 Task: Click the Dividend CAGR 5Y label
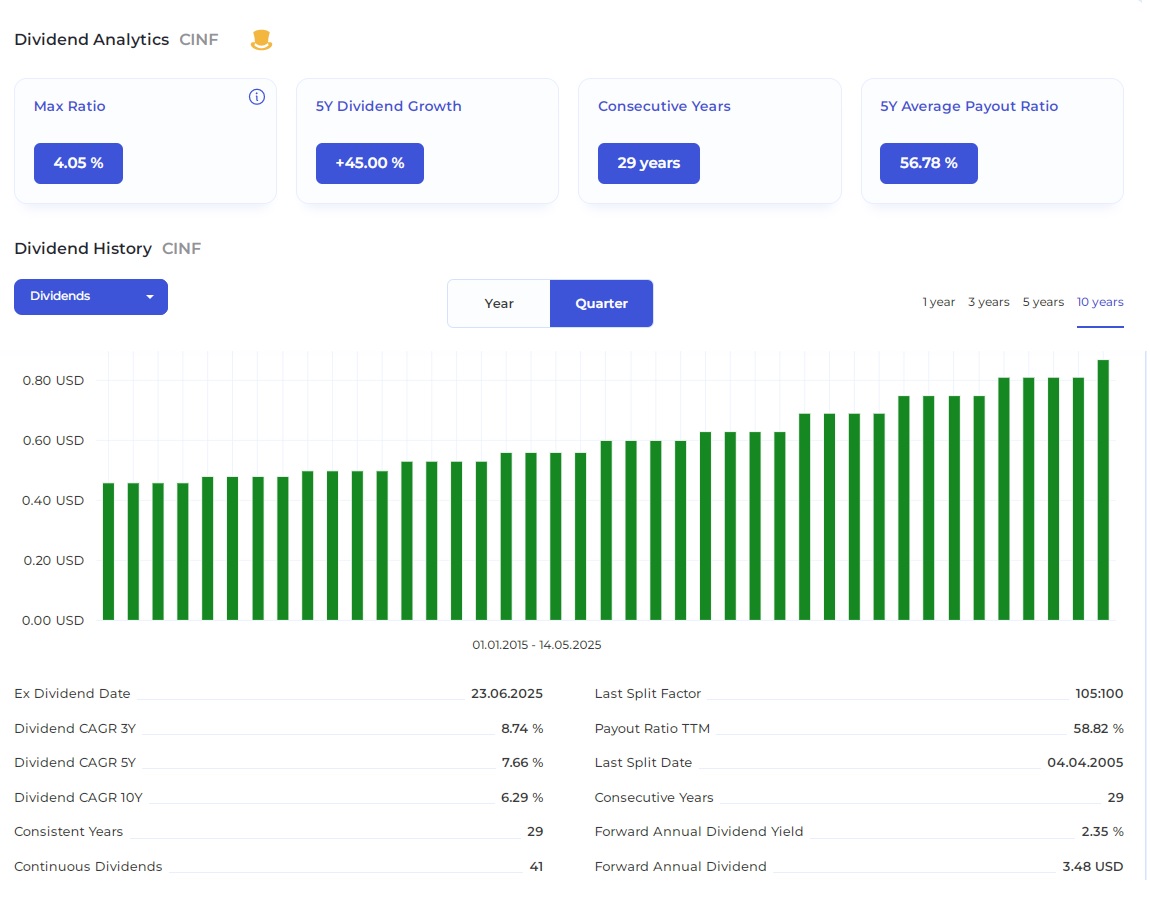pos(75,763)
